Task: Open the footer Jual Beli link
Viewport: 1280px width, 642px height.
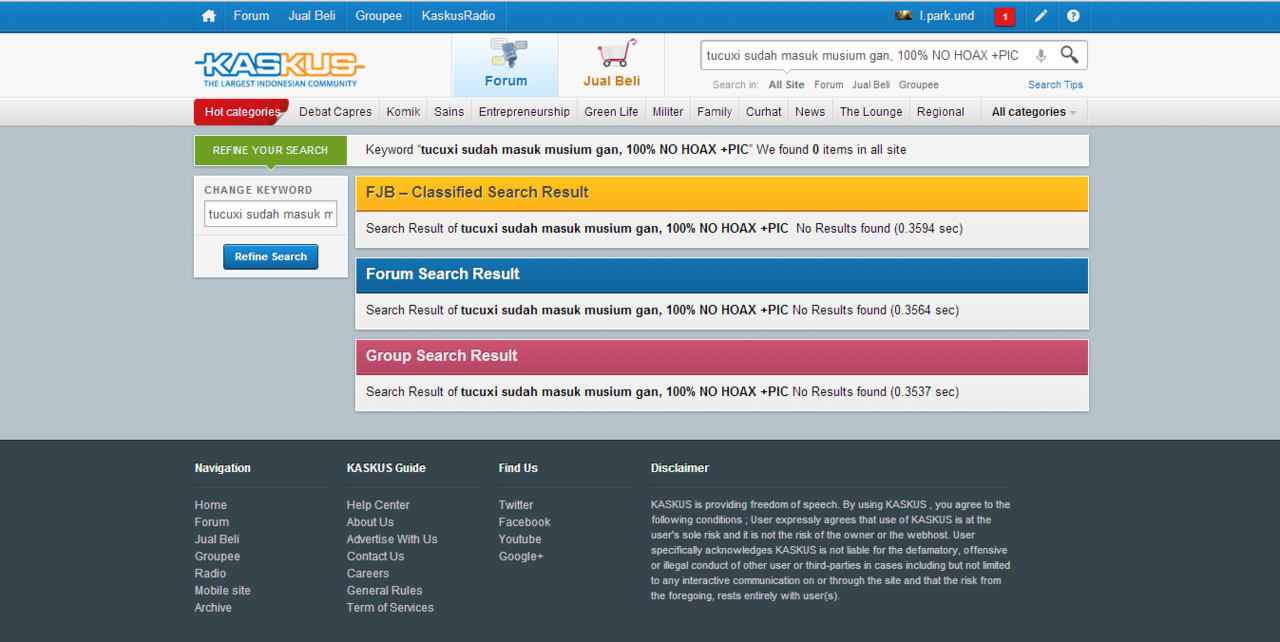Action: pos(217,539)
